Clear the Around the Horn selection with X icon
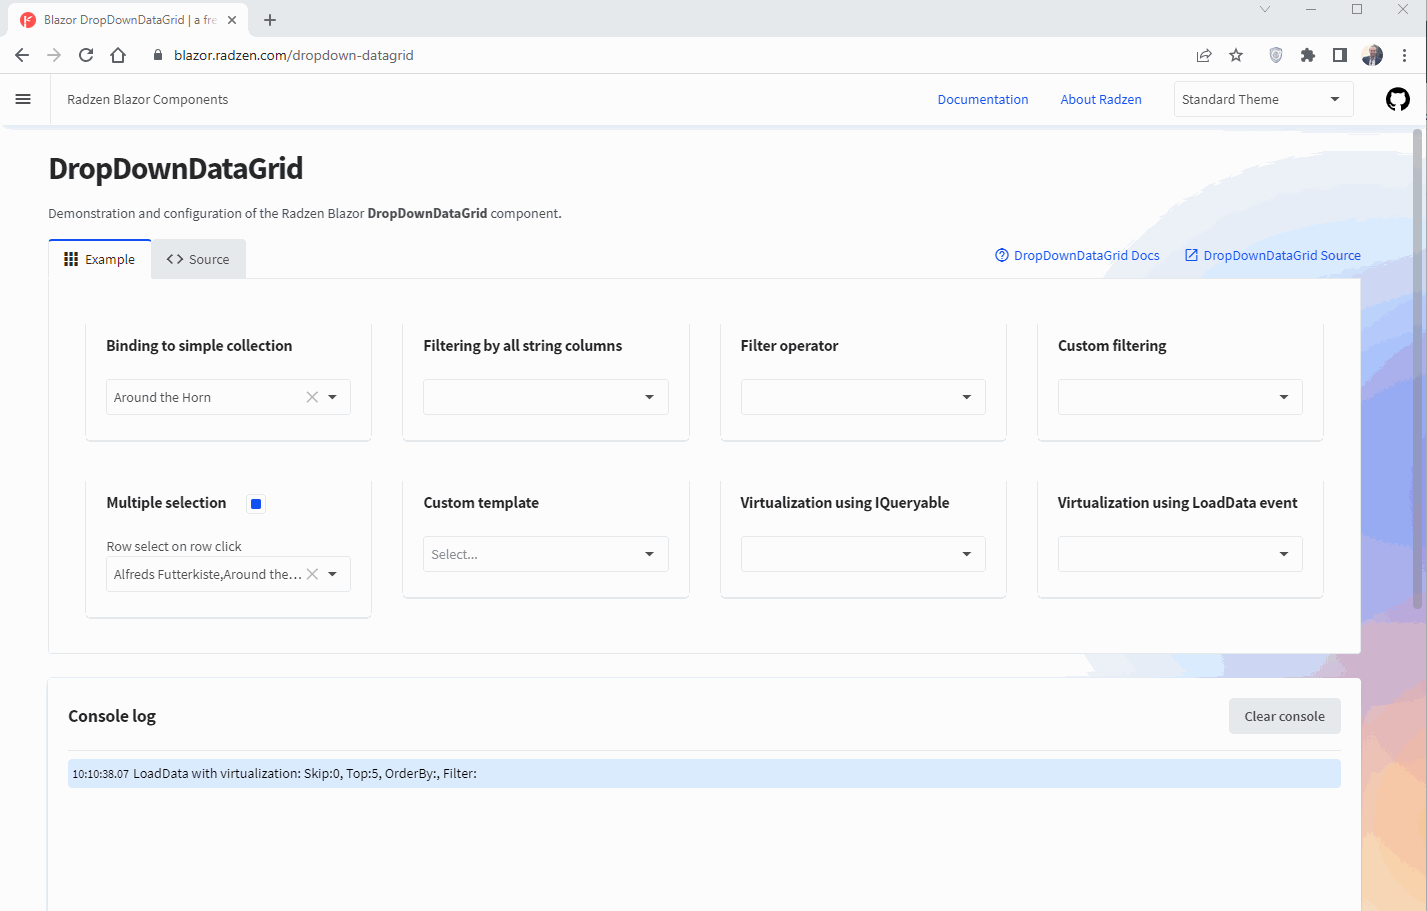Image resolution: width=1427 pixels, height=911 pixels. point(311,396)
